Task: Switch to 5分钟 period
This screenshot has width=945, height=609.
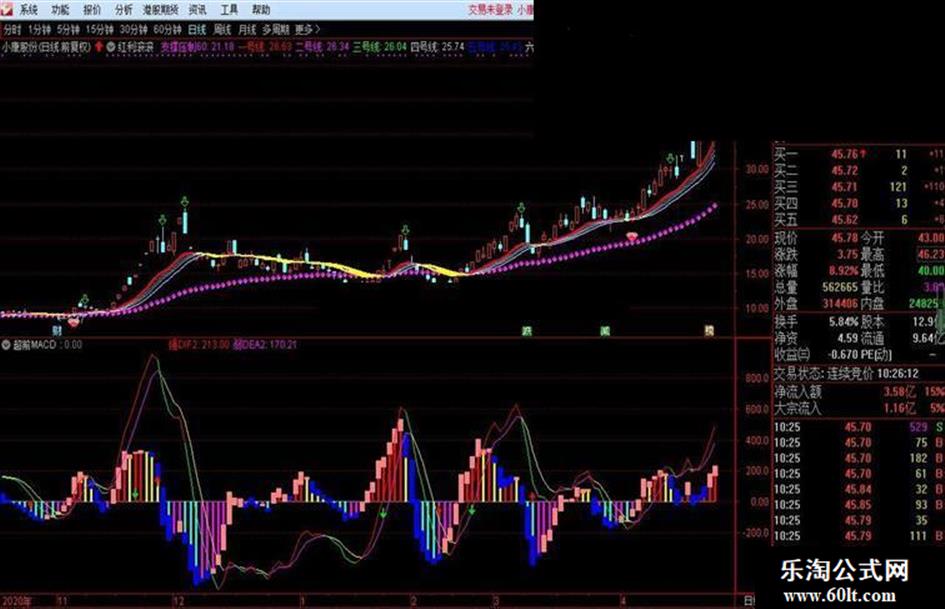Action: (x=68, y=29)
